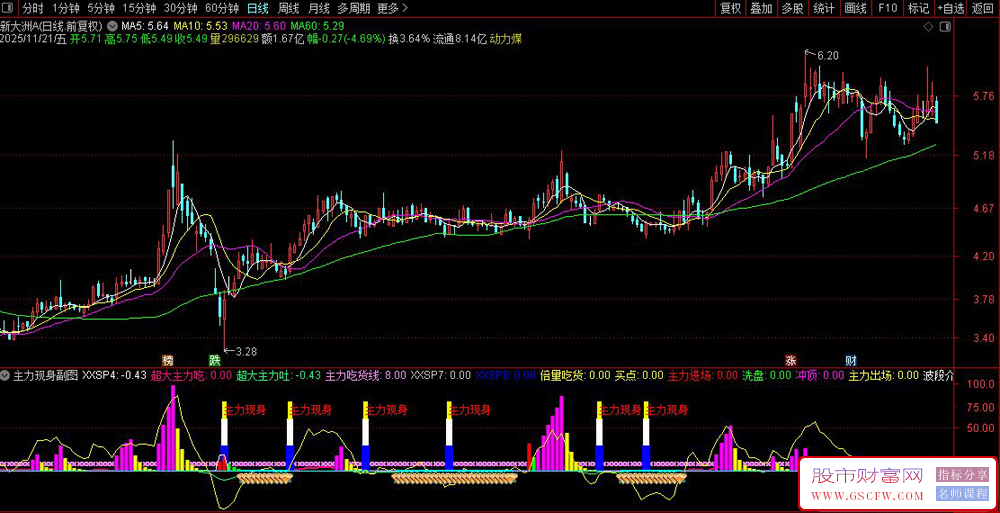Click the 财 marker icon under the chart
This screenshot has width=1000, height=513.
point(850,360)
